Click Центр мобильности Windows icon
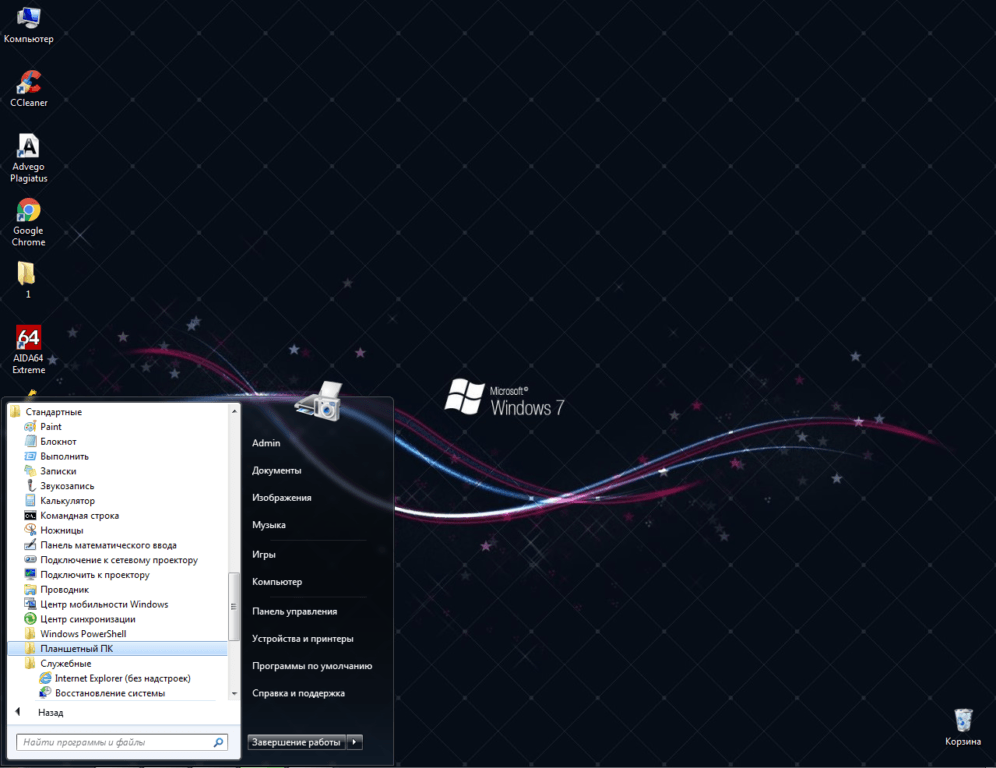The image size is (996, 768). pos(30,603)
